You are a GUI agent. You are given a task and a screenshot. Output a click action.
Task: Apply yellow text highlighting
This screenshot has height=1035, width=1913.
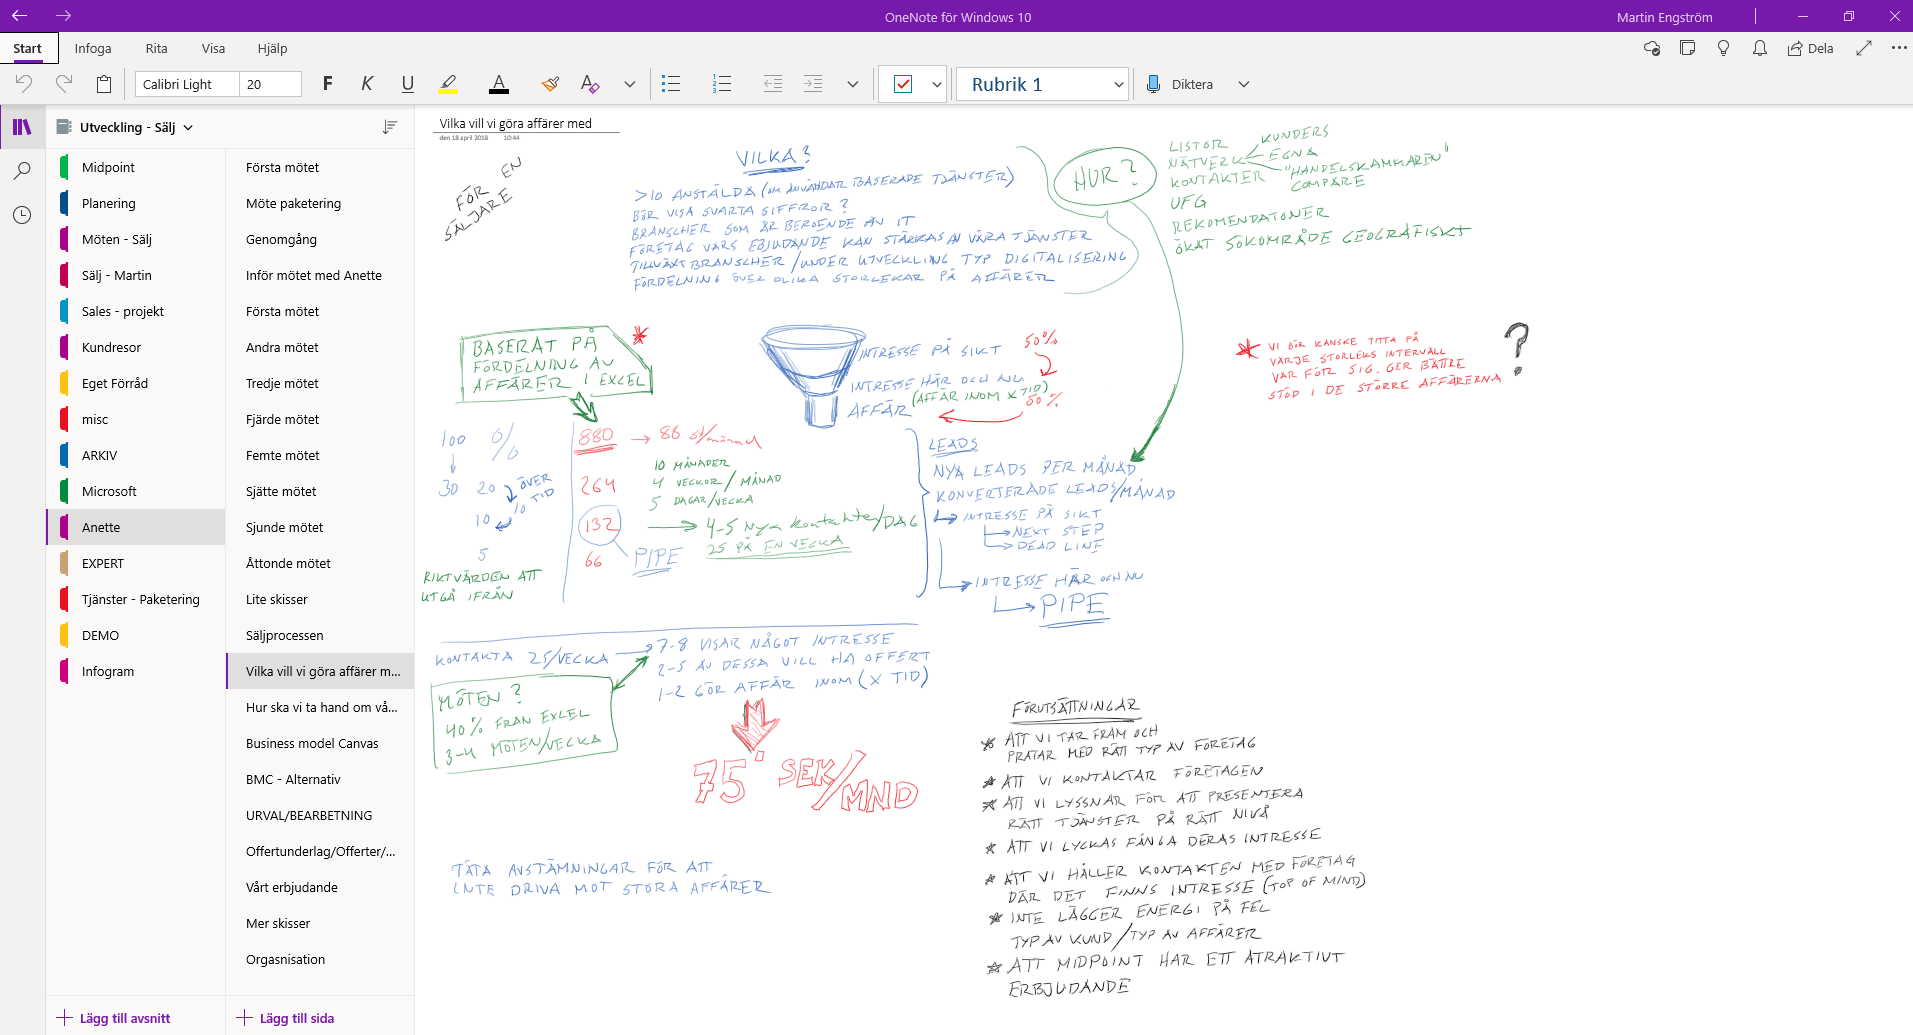pyautogui.click(x=447, y=84)
